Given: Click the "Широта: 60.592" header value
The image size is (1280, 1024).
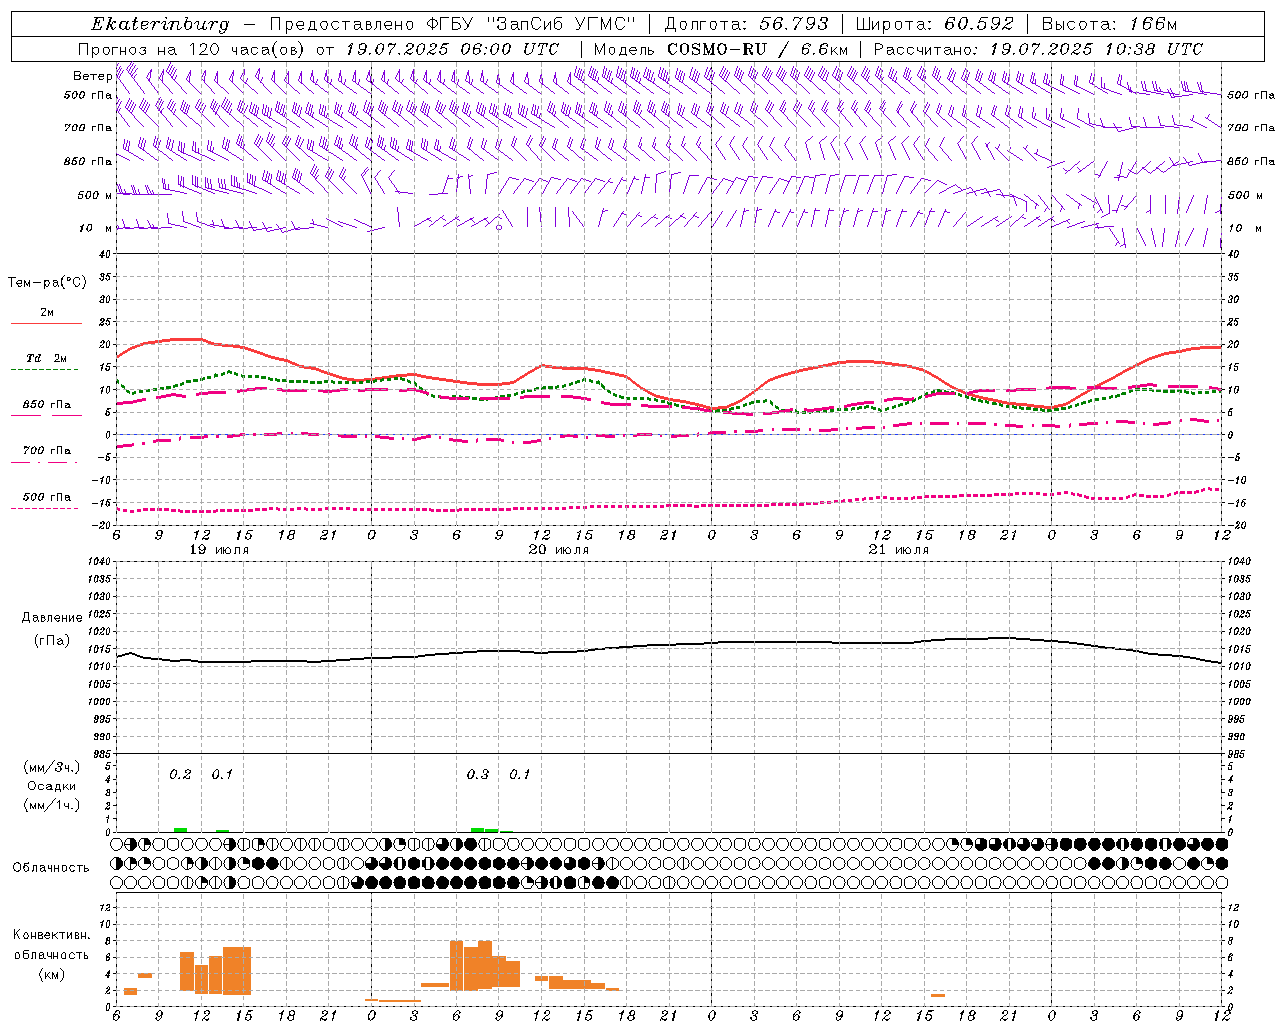Looking at the screenshot, I should click(x=934, y=24).
